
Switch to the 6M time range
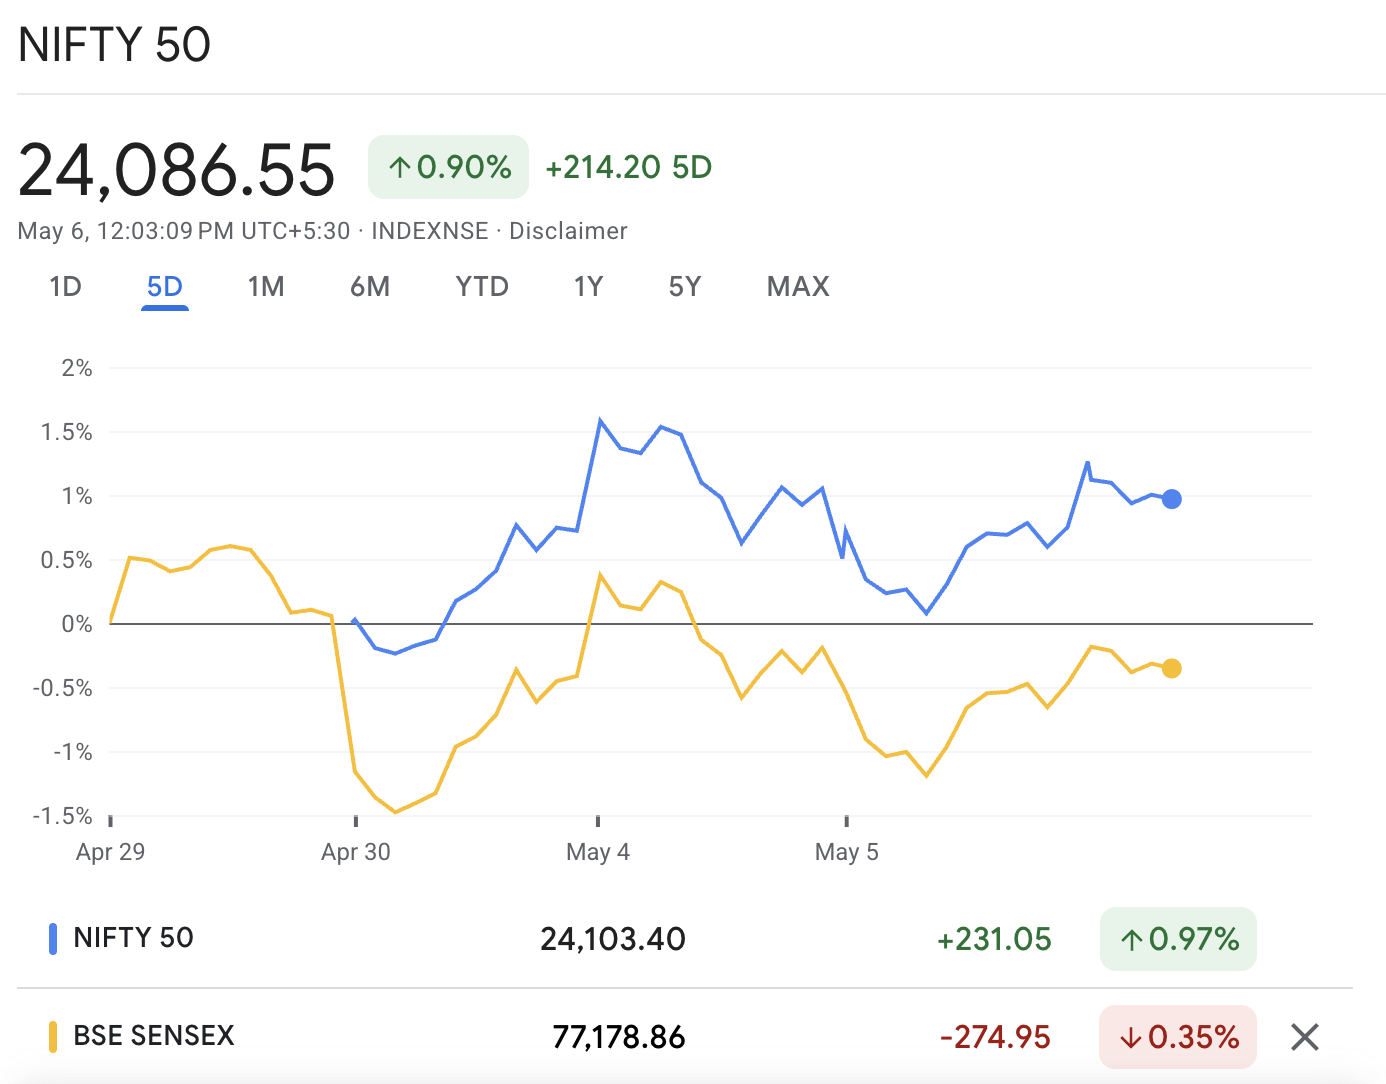(370, 287)
